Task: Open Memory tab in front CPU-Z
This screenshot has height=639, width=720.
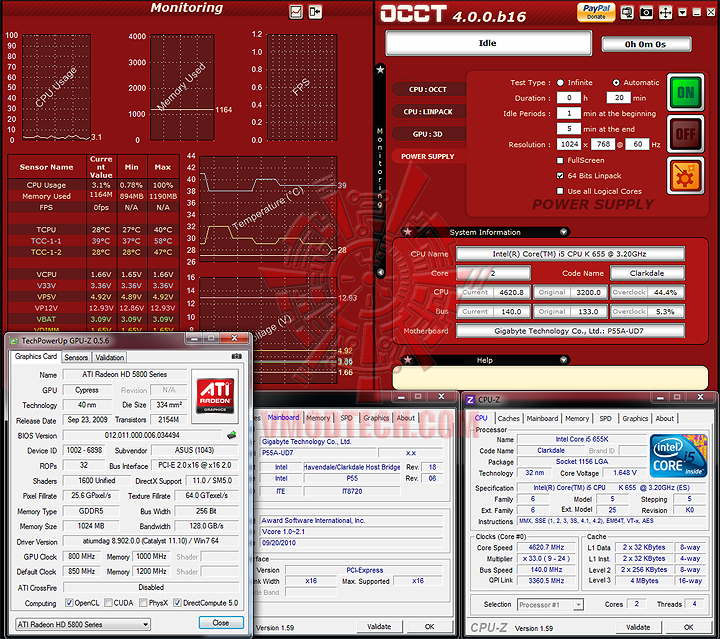Action: [x=577, y=418]
